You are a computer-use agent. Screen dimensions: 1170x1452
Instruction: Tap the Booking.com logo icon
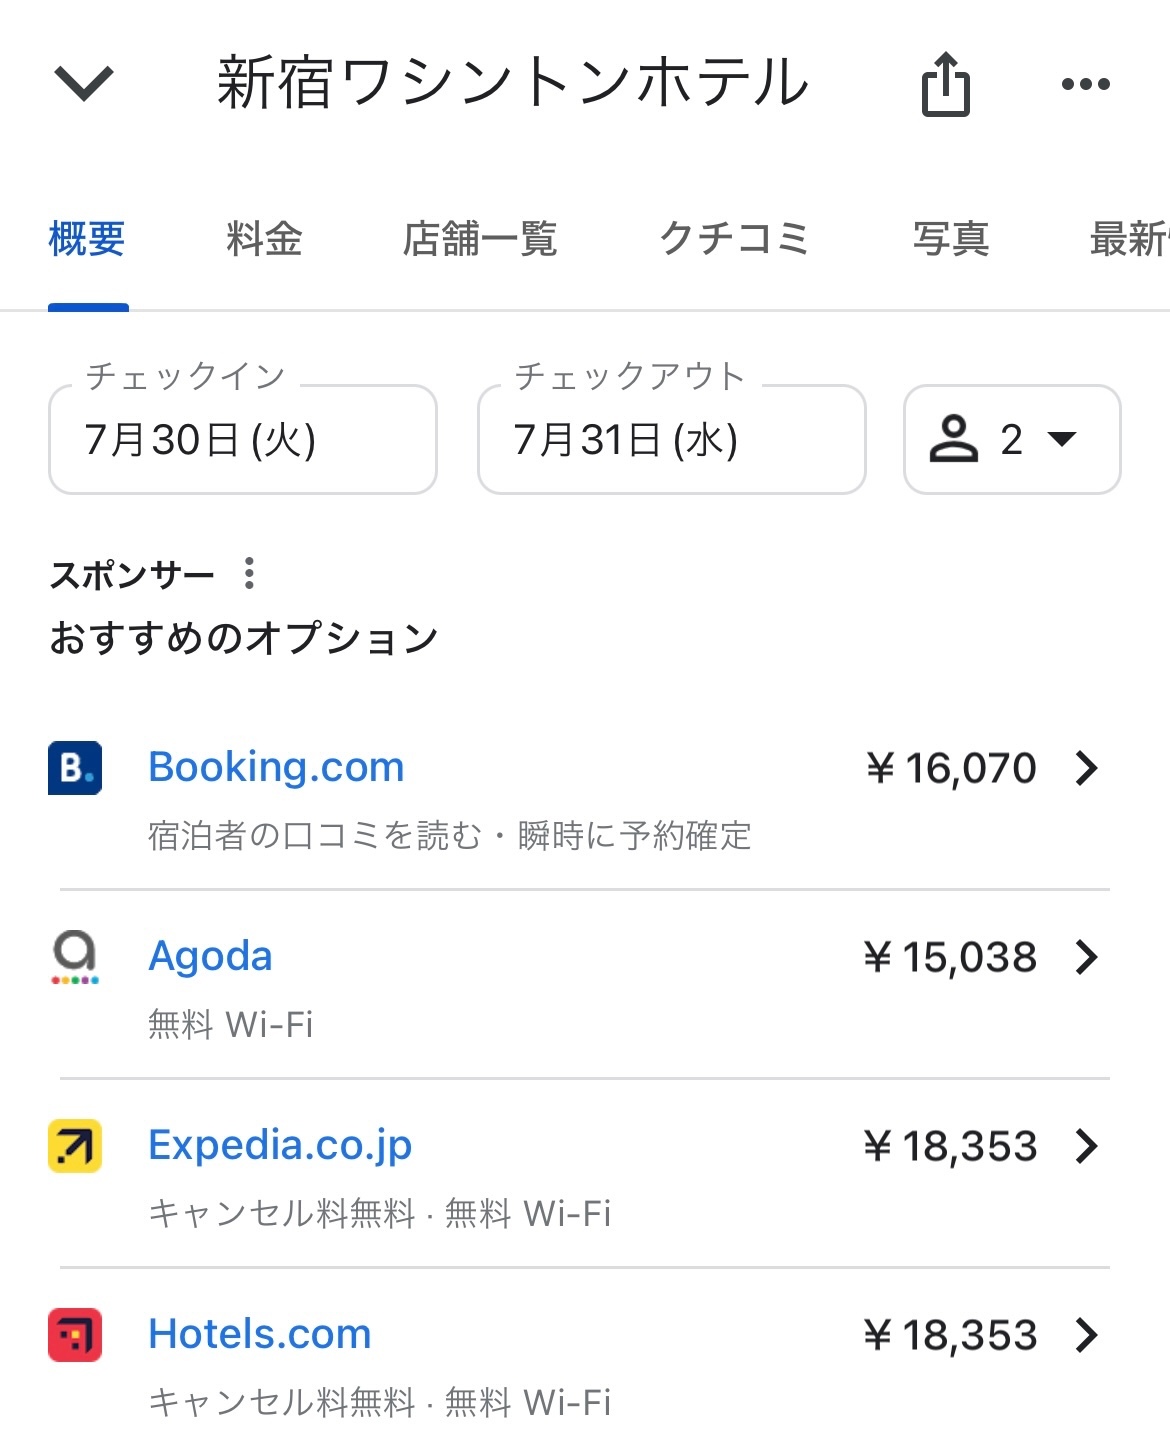(75, 768)
